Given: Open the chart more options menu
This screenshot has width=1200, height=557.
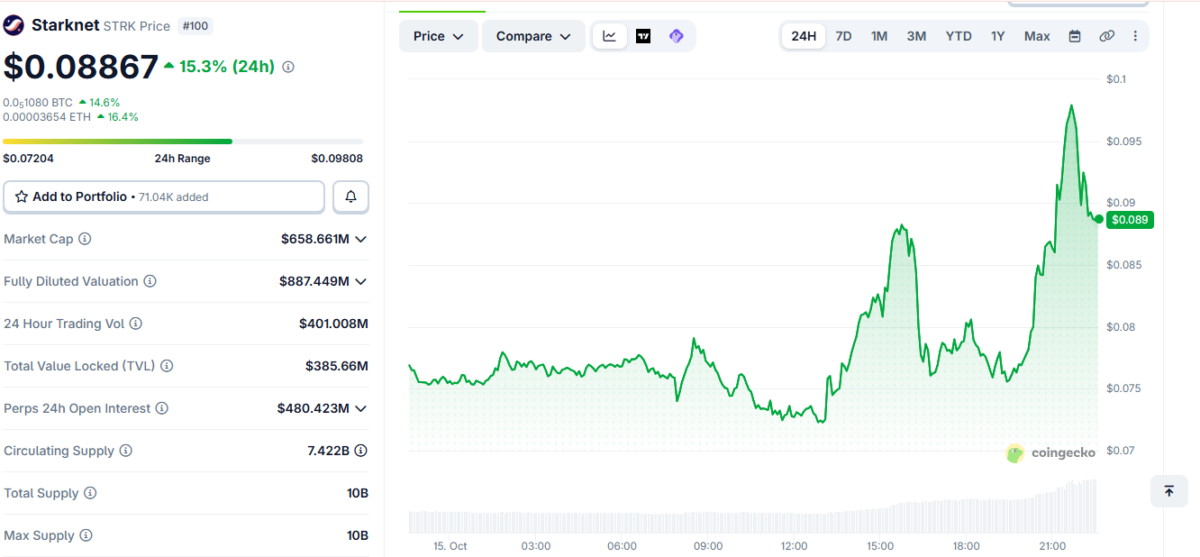Looking at the screenshot, I should click(x=1135, y=36).
